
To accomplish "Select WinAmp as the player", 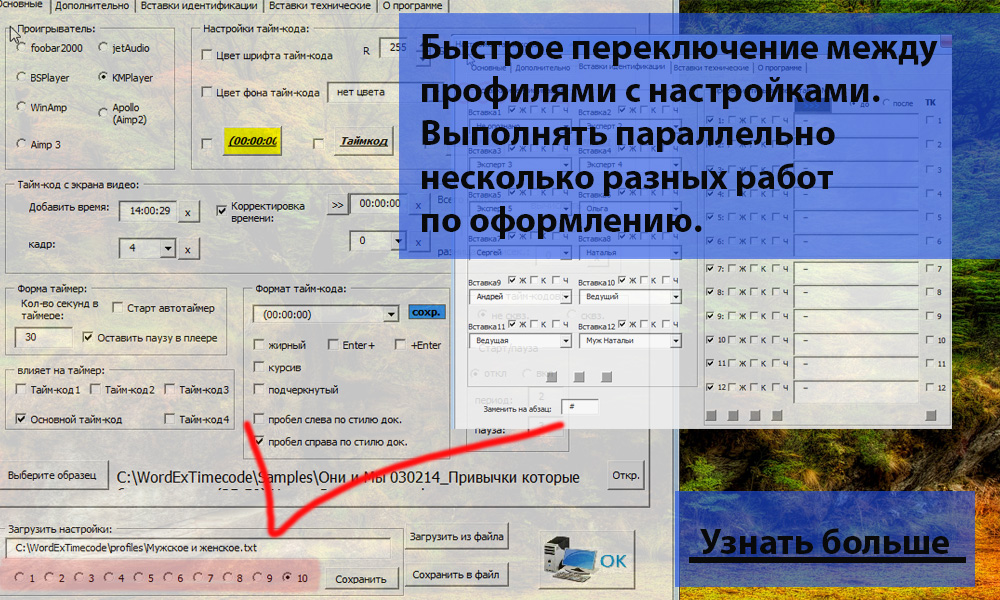I will coord(22,107).
